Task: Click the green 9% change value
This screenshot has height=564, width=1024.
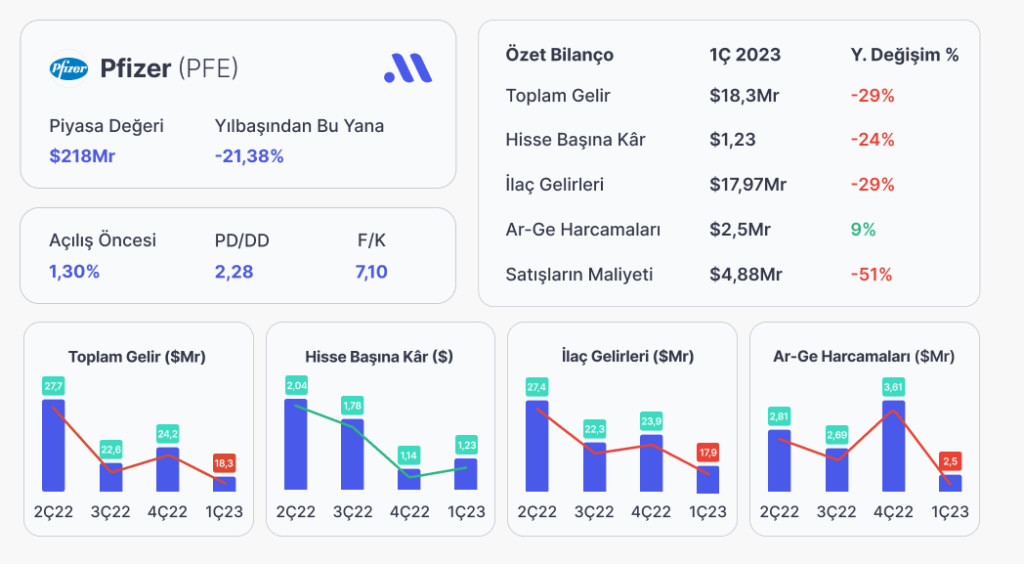Action: (863, 230)
